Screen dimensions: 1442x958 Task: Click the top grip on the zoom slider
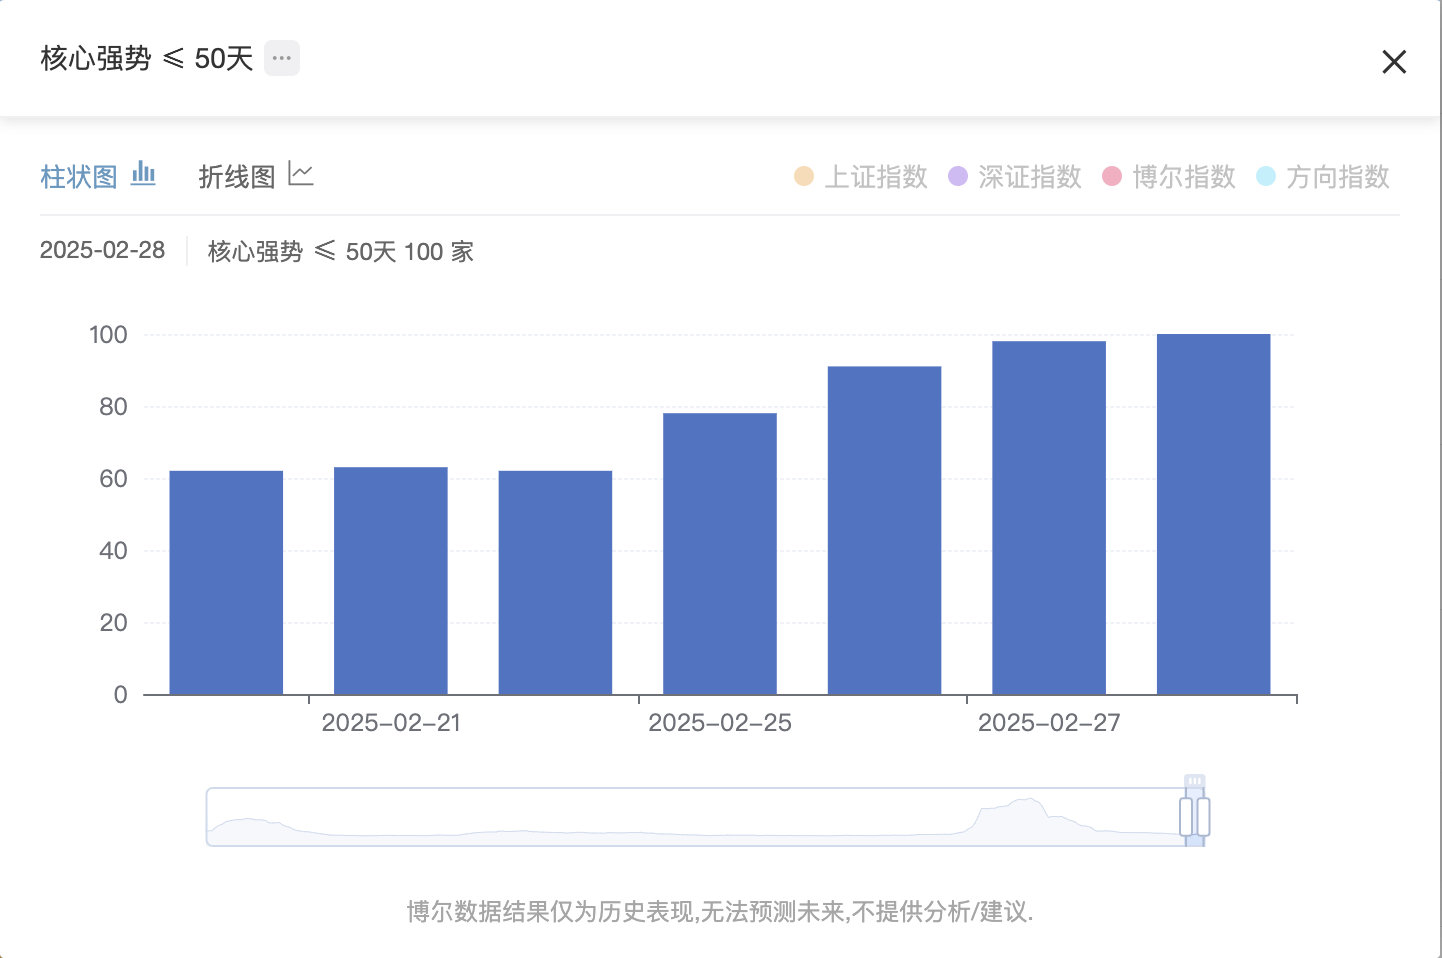(x=1194, y=781)
